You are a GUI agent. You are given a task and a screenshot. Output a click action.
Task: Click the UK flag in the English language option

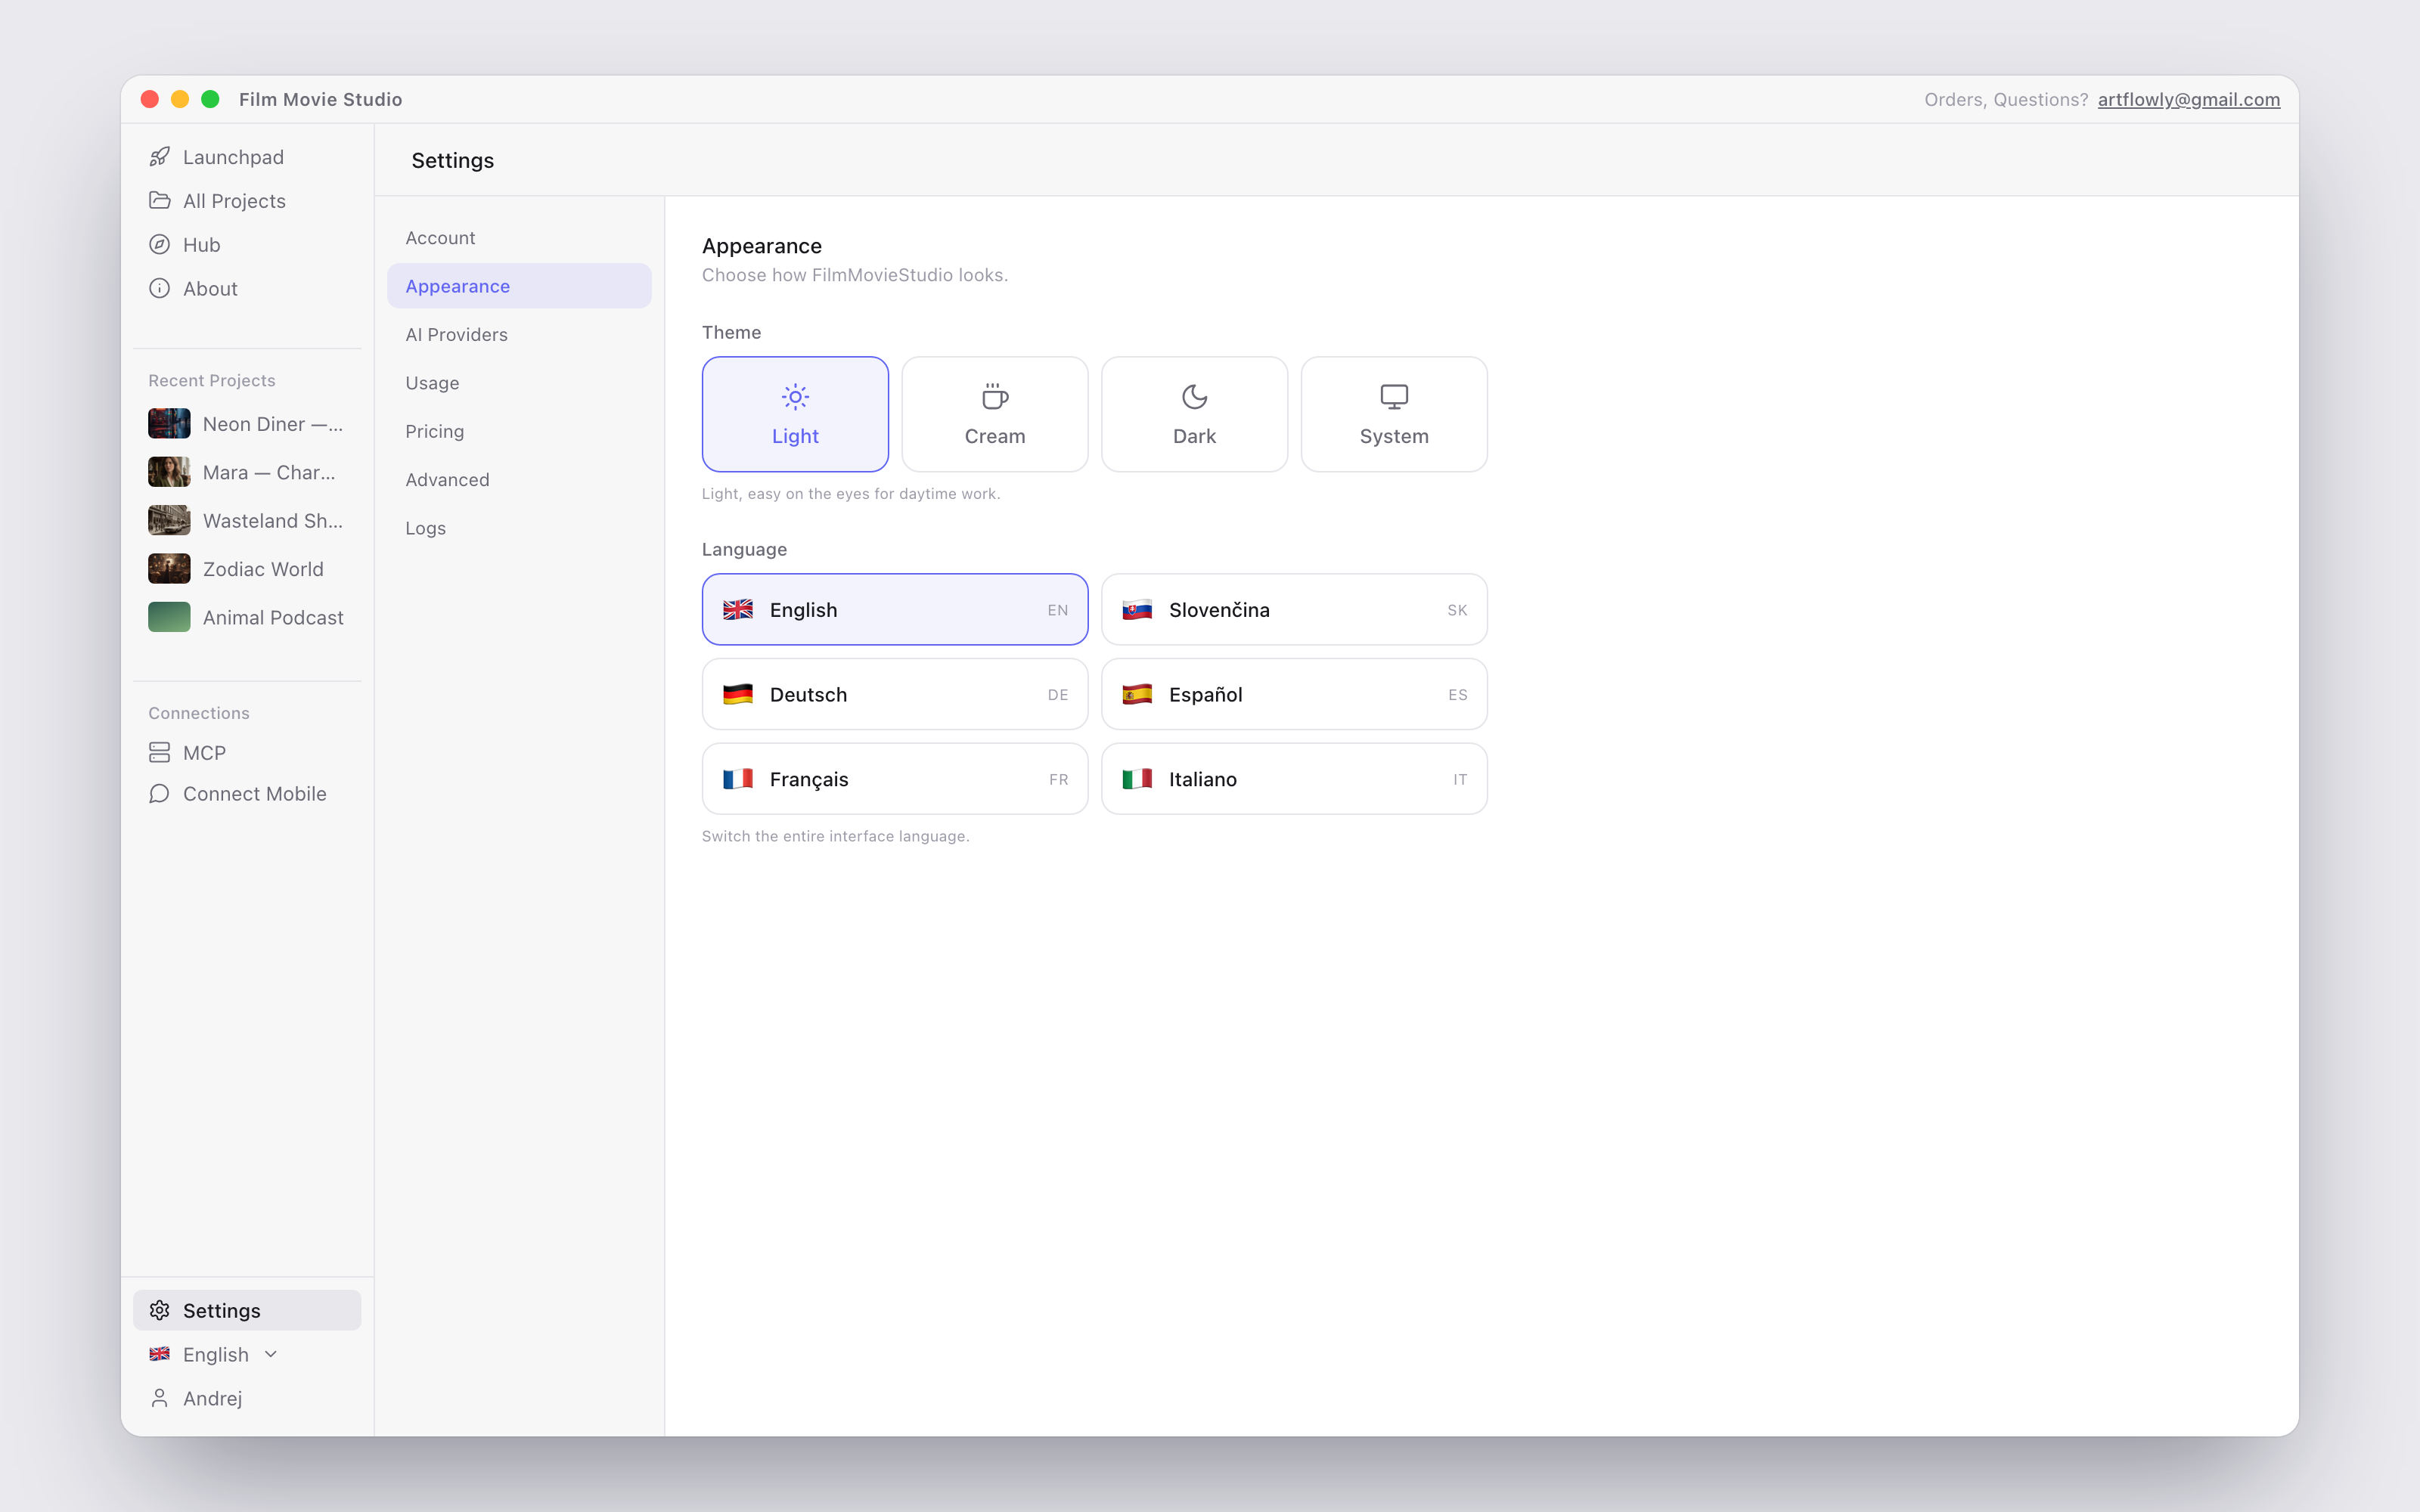[738, 610]
